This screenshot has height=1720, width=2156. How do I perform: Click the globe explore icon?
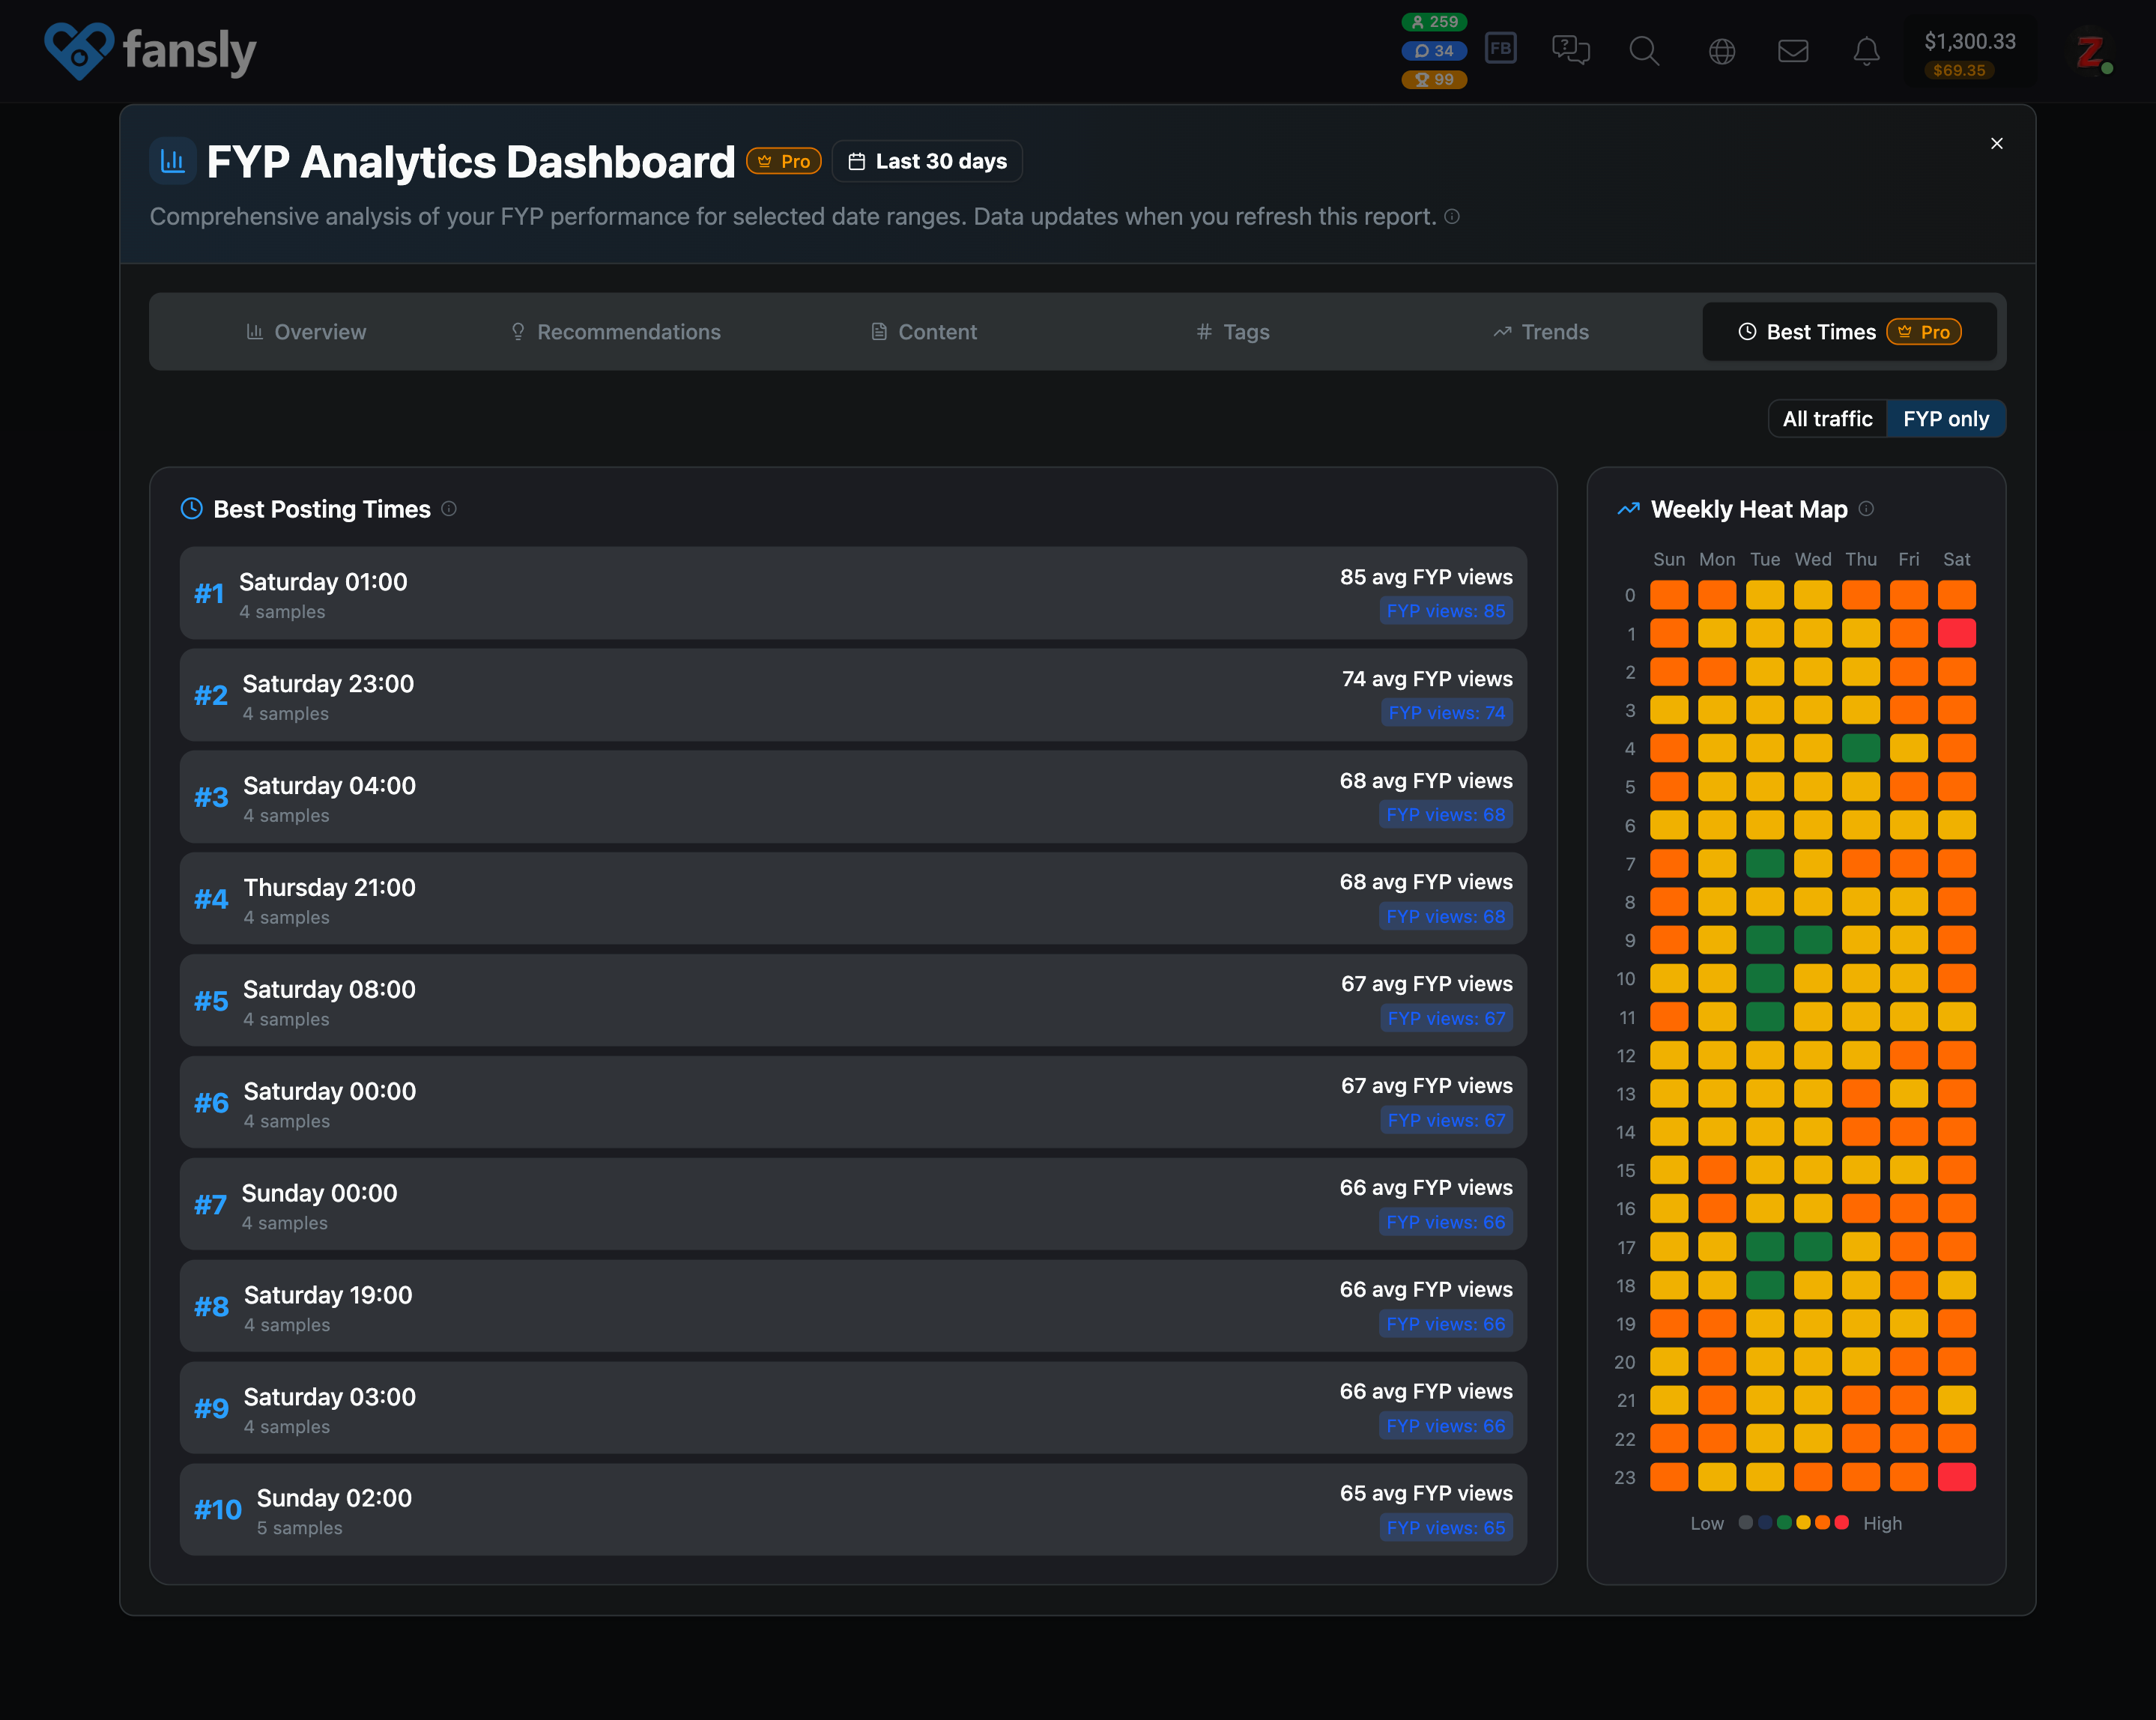tap(1721, 50)
